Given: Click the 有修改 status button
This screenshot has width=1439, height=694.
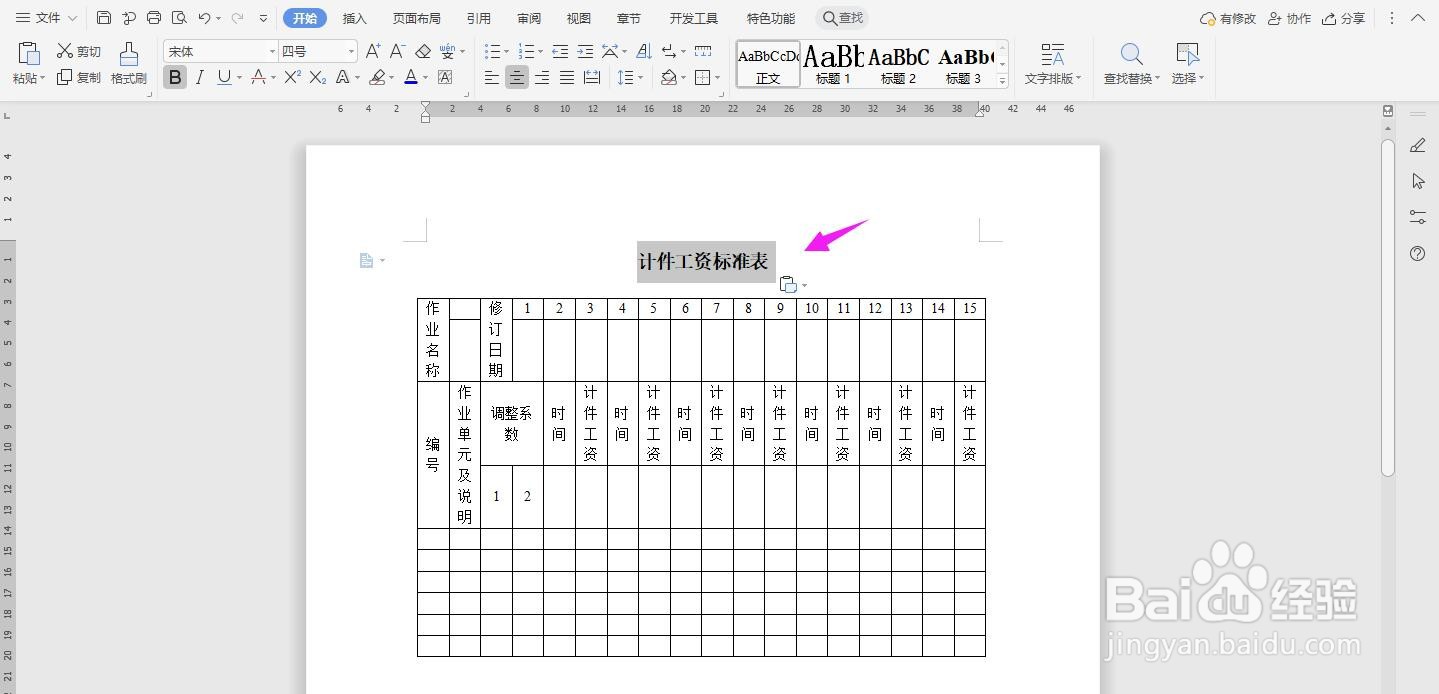Looking at the screenshot, I should (1228, 18).
